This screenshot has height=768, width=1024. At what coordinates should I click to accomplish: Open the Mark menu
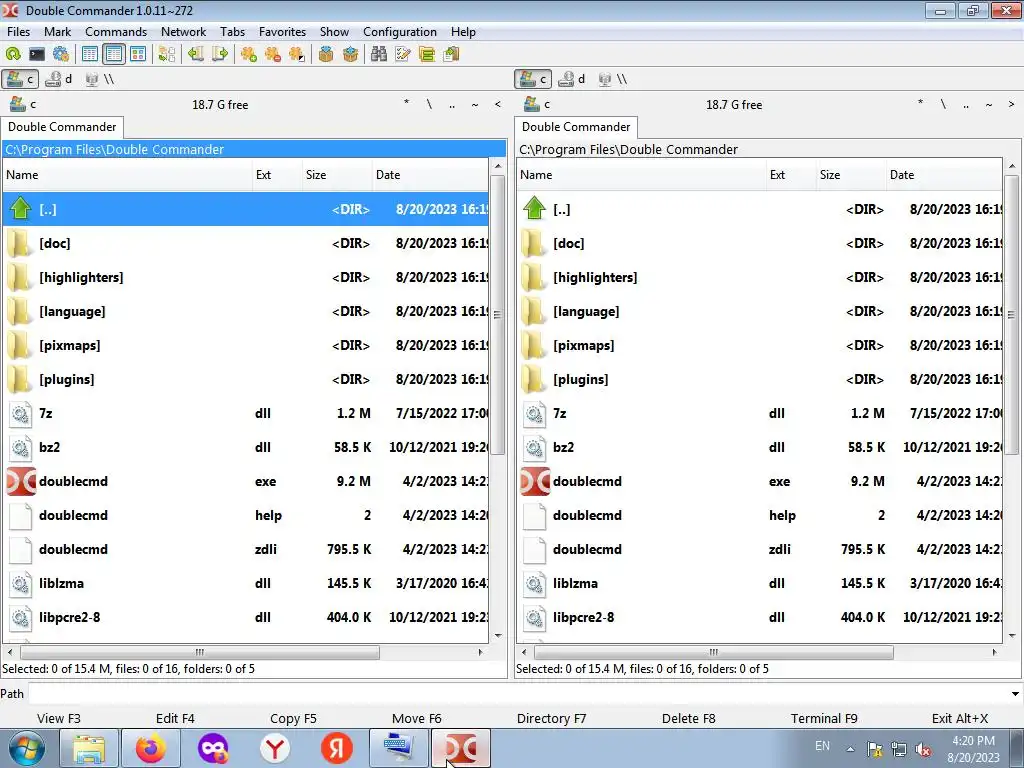(57, 31)
